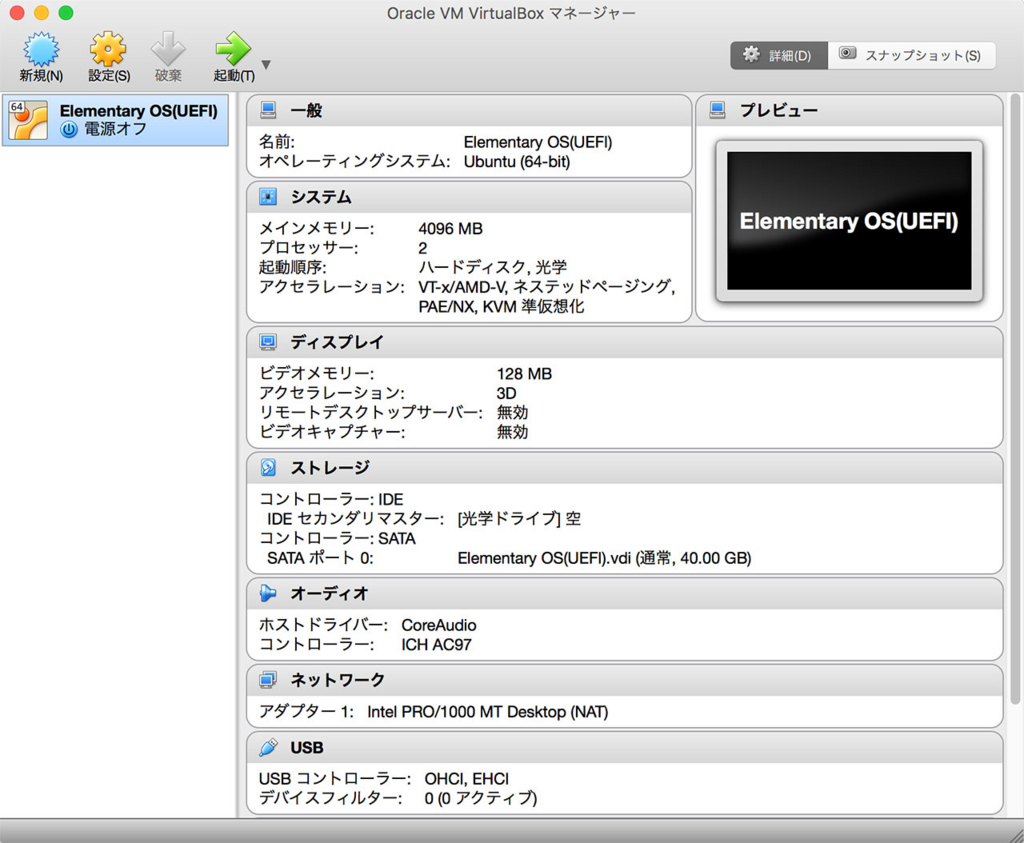The width and height of the screenshot is (1024, 843).
Task: Click 'OHCI, EHCI' USB controller value
Action: click(466, 779)
